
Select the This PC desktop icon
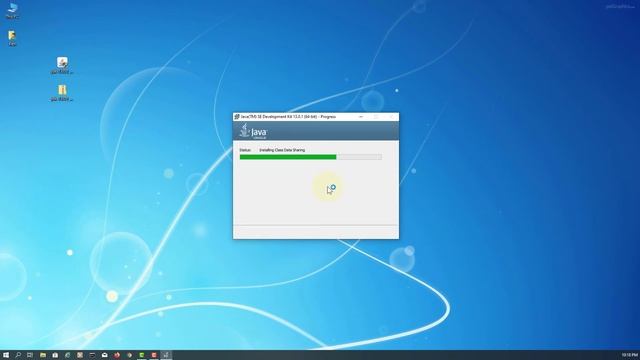tap(12, 11)
